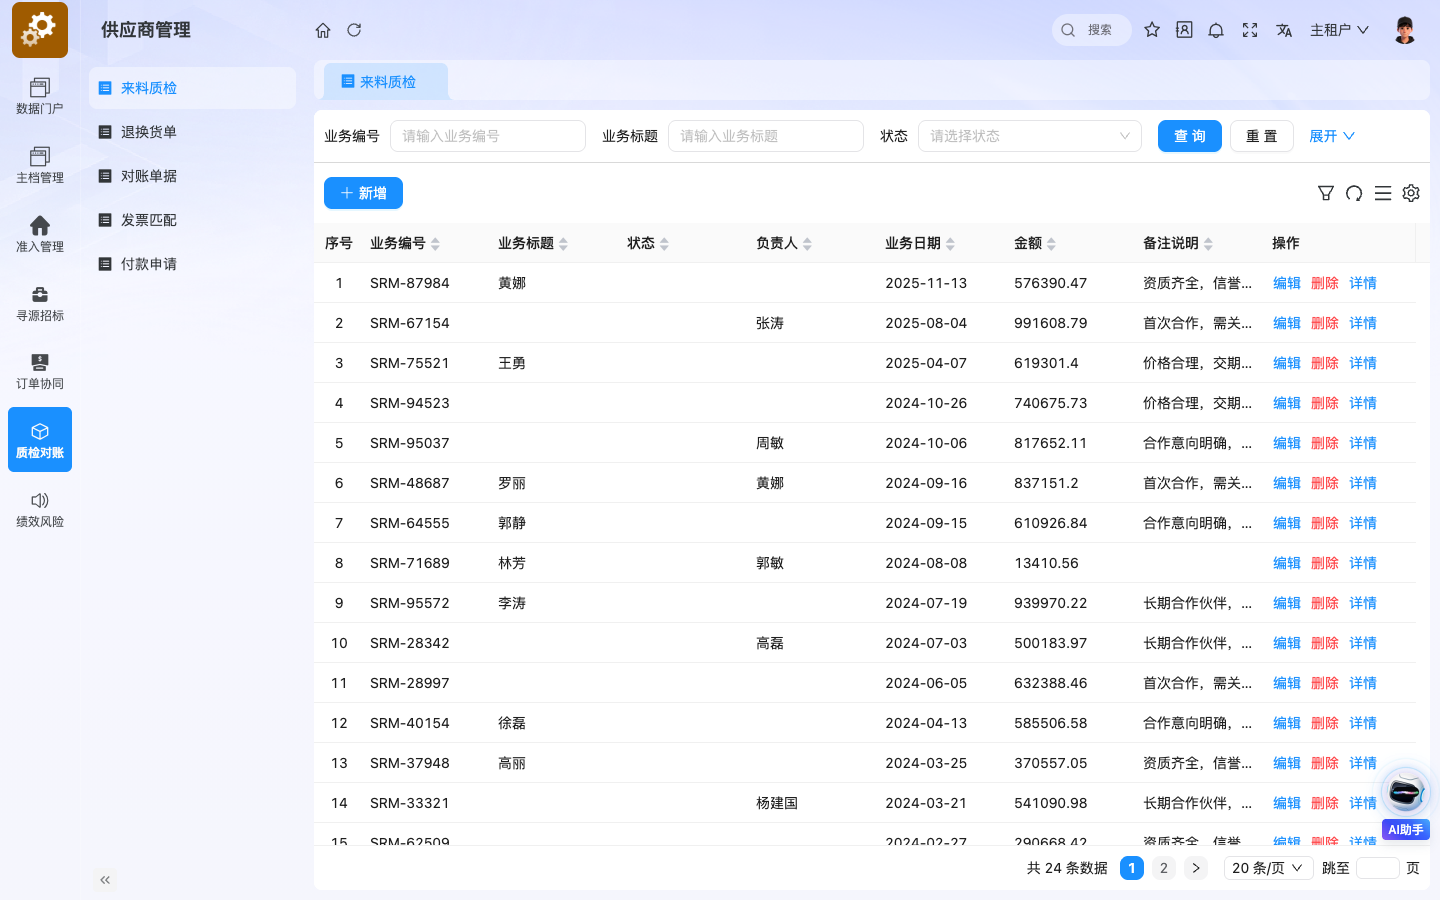
Task: Click the favorites star icon
Action: (1152, 30)
